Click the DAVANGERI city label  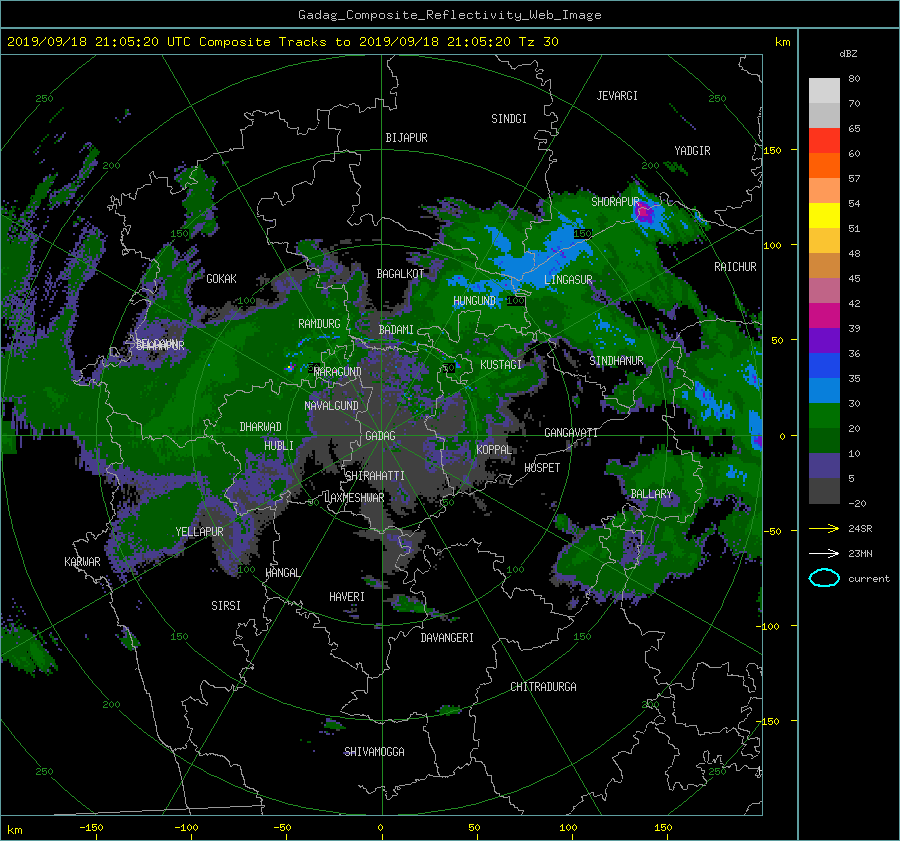pyautogui.click(x=447, y=638)
